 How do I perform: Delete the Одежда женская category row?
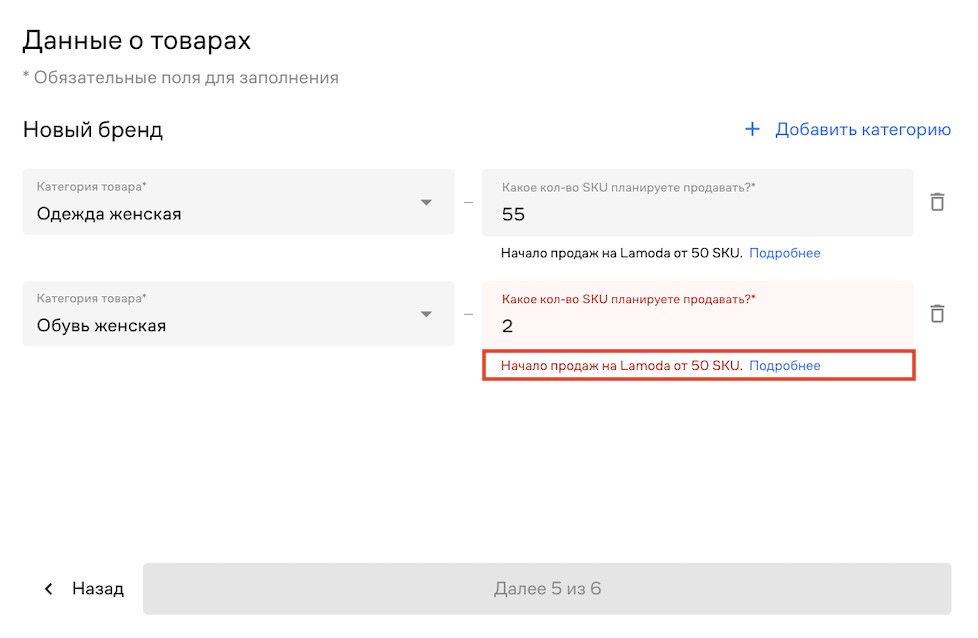pyautogui.click(x=937, y=202)
